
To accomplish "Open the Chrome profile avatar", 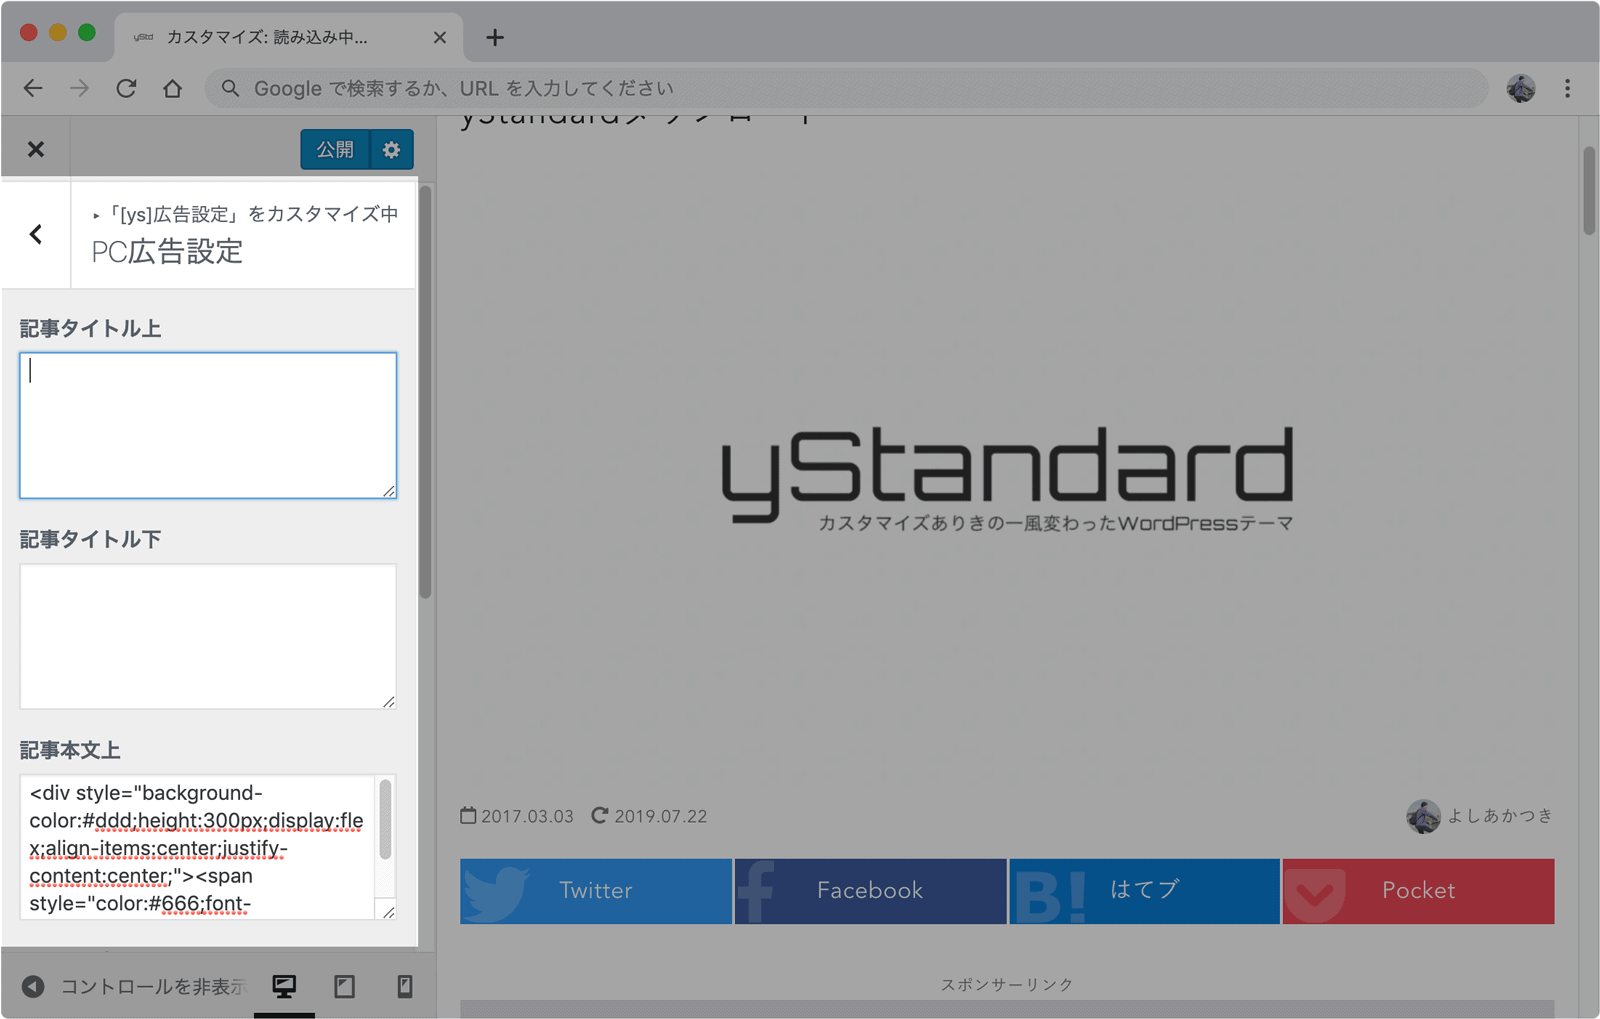I will [x=1521, y=88].
